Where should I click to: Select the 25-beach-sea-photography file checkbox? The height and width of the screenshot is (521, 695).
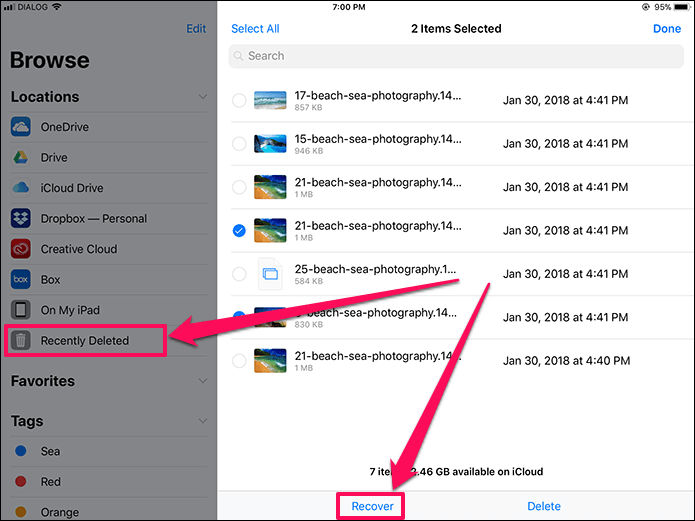(239, 274)
